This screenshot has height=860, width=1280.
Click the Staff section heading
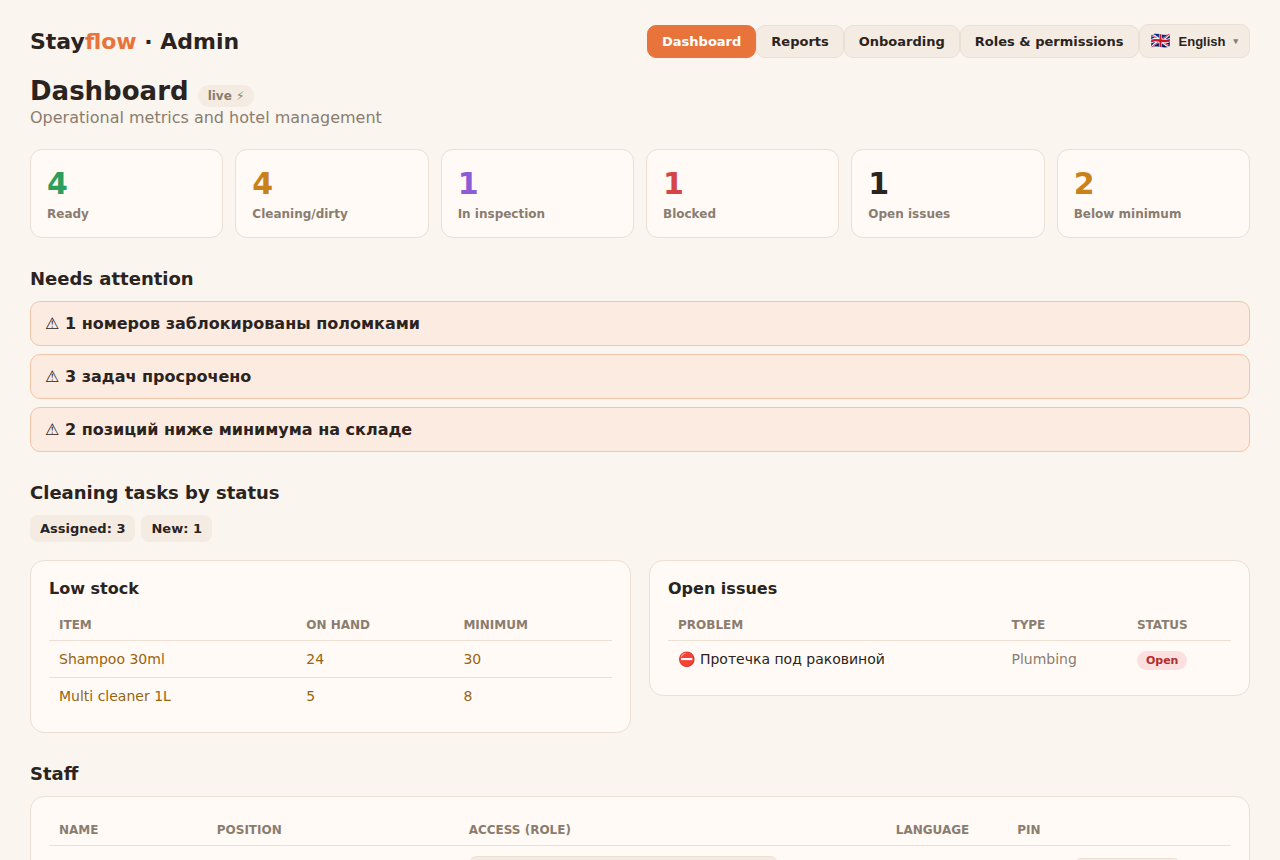(x=54, y=773)
